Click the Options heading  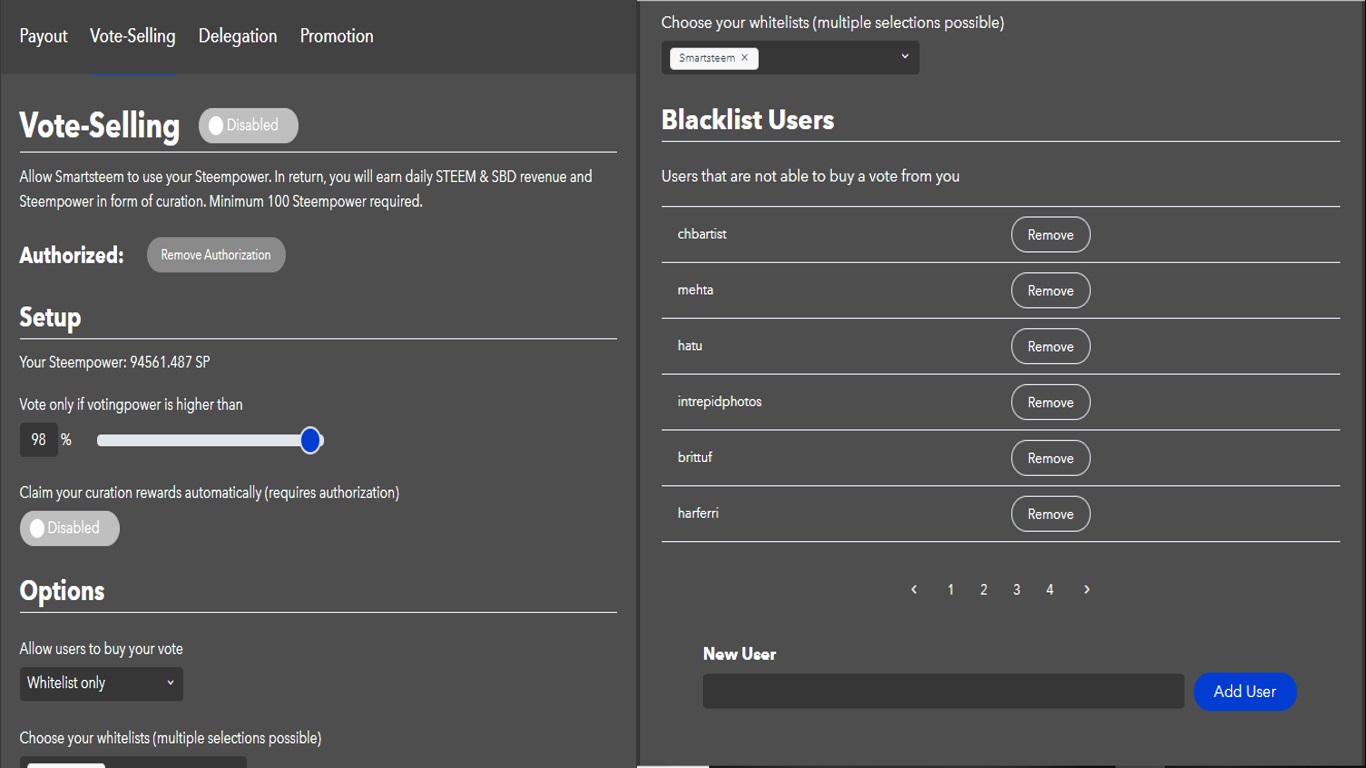pos(62,591)
